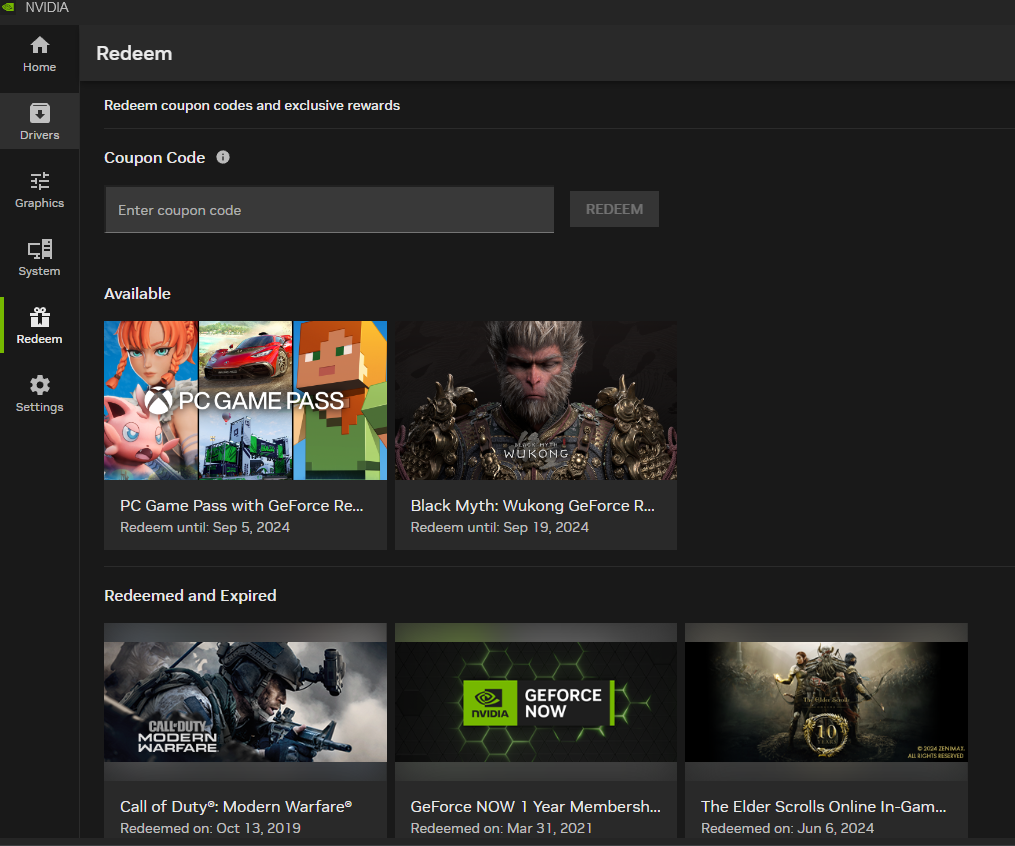Open Drivers via the download icon
Screen dimensions: 1015x846
click(39, 113)
